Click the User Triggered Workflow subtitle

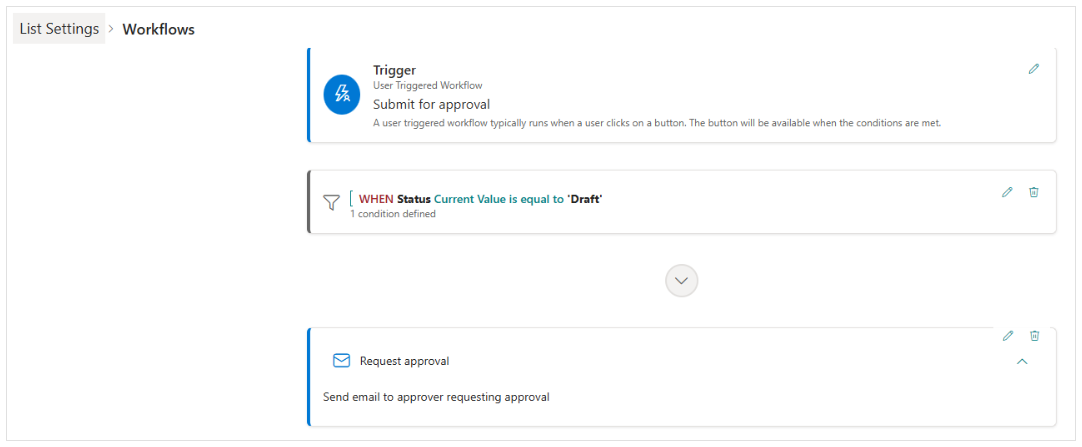tap(427, 86)
